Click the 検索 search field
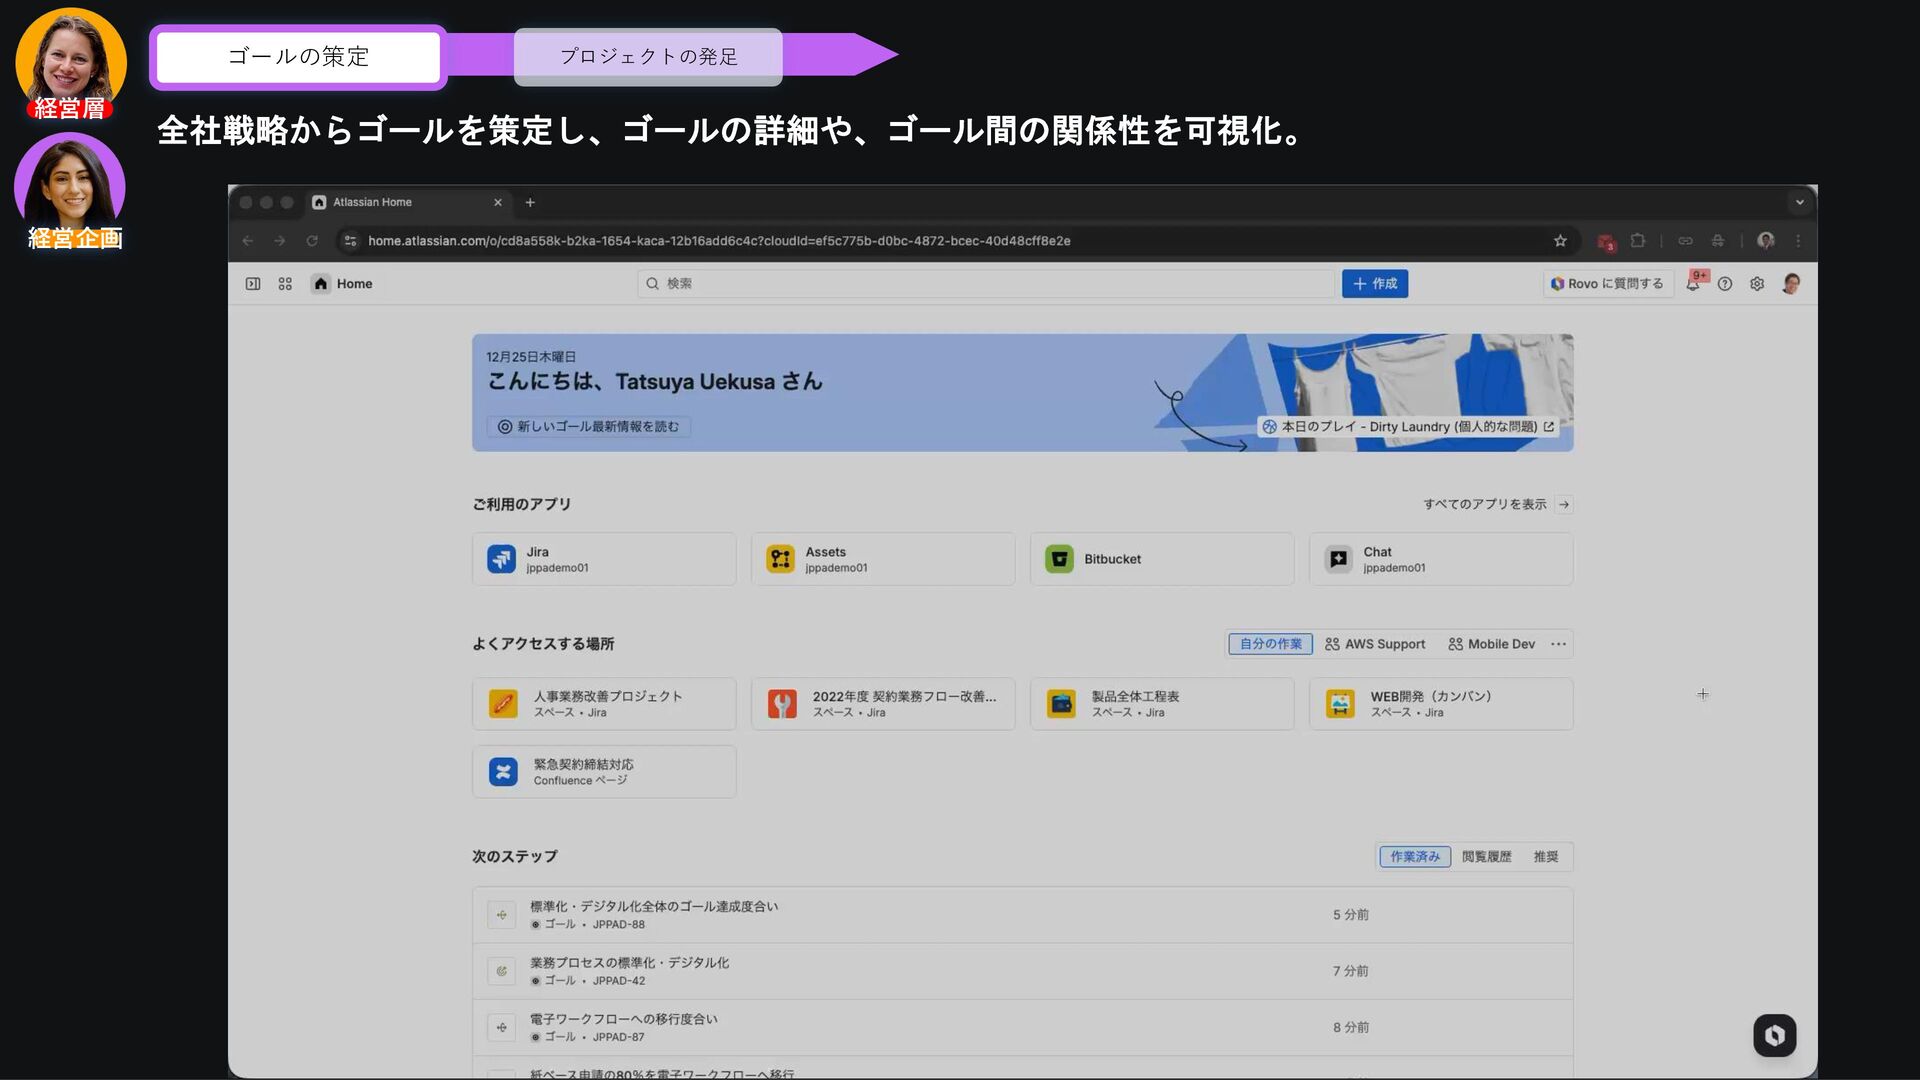This screenshot has height=1080, width=1920. [985, 284]
